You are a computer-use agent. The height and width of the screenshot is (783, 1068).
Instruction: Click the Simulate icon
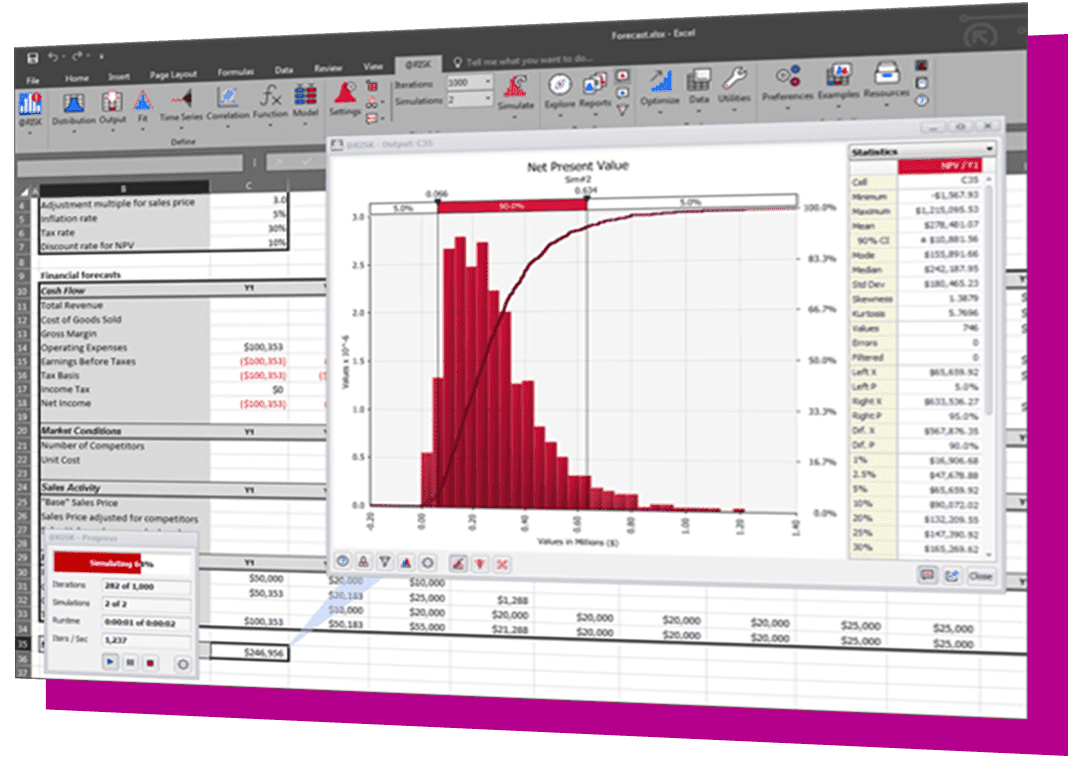pyautogui.click(x=516, y=87)
